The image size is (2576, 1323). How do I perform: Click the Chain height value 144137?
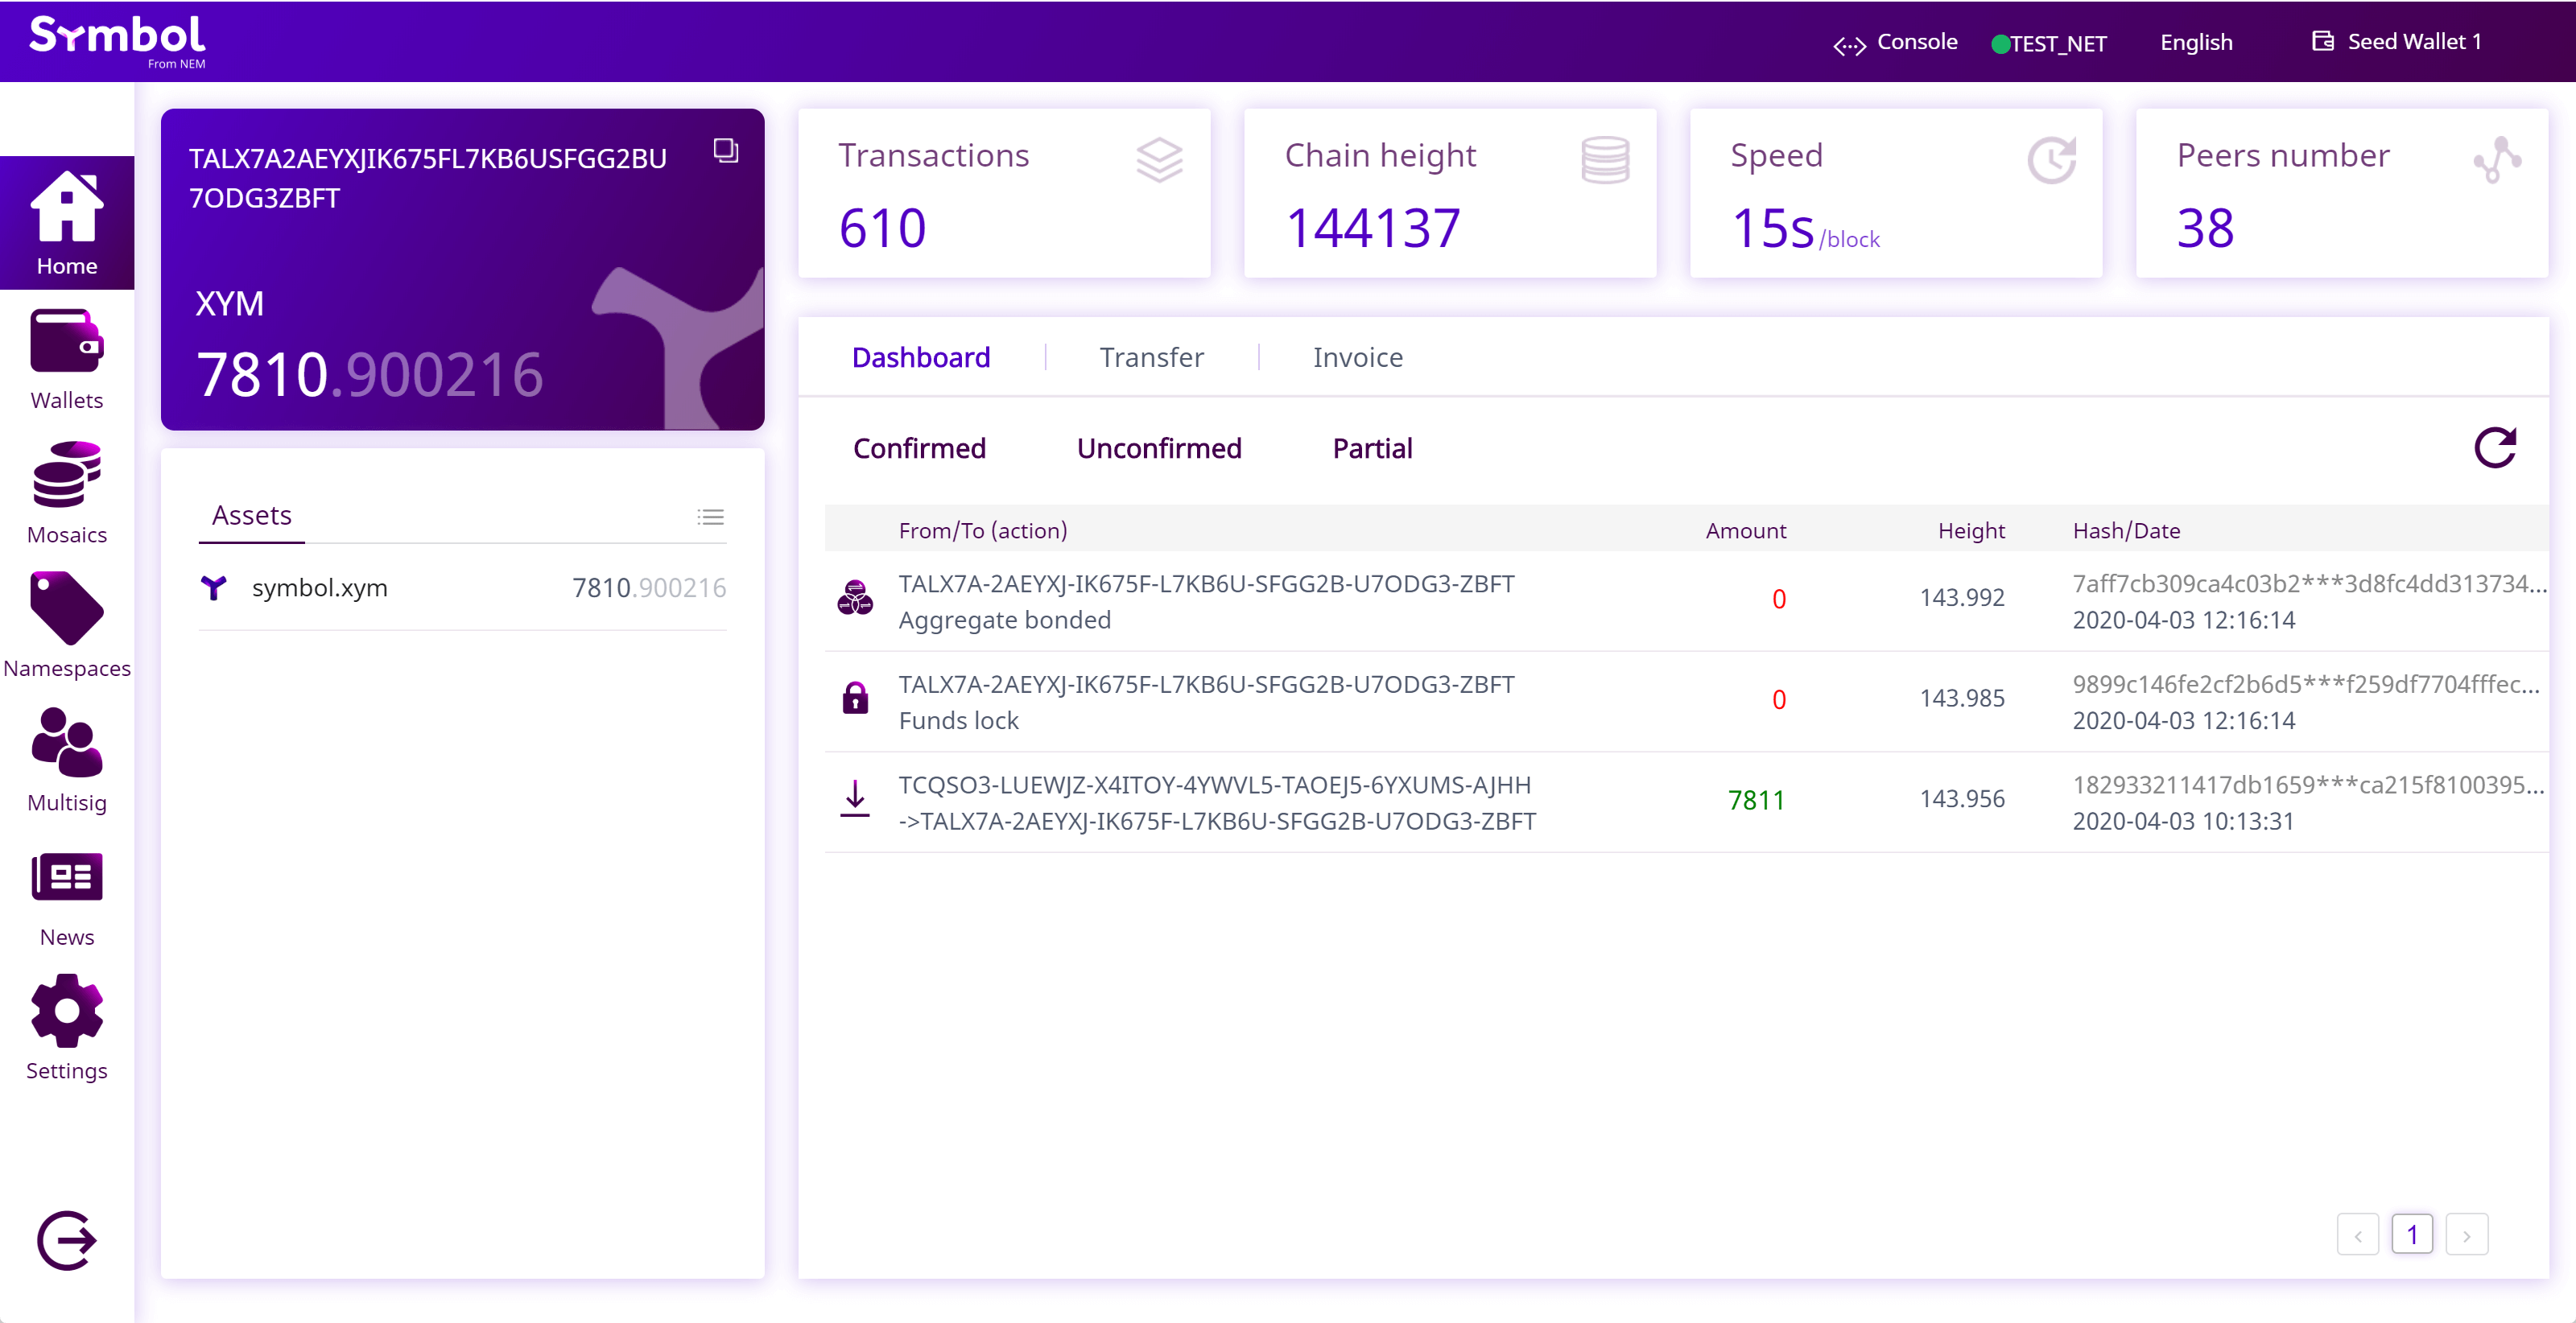click(x=1372, y=228)
